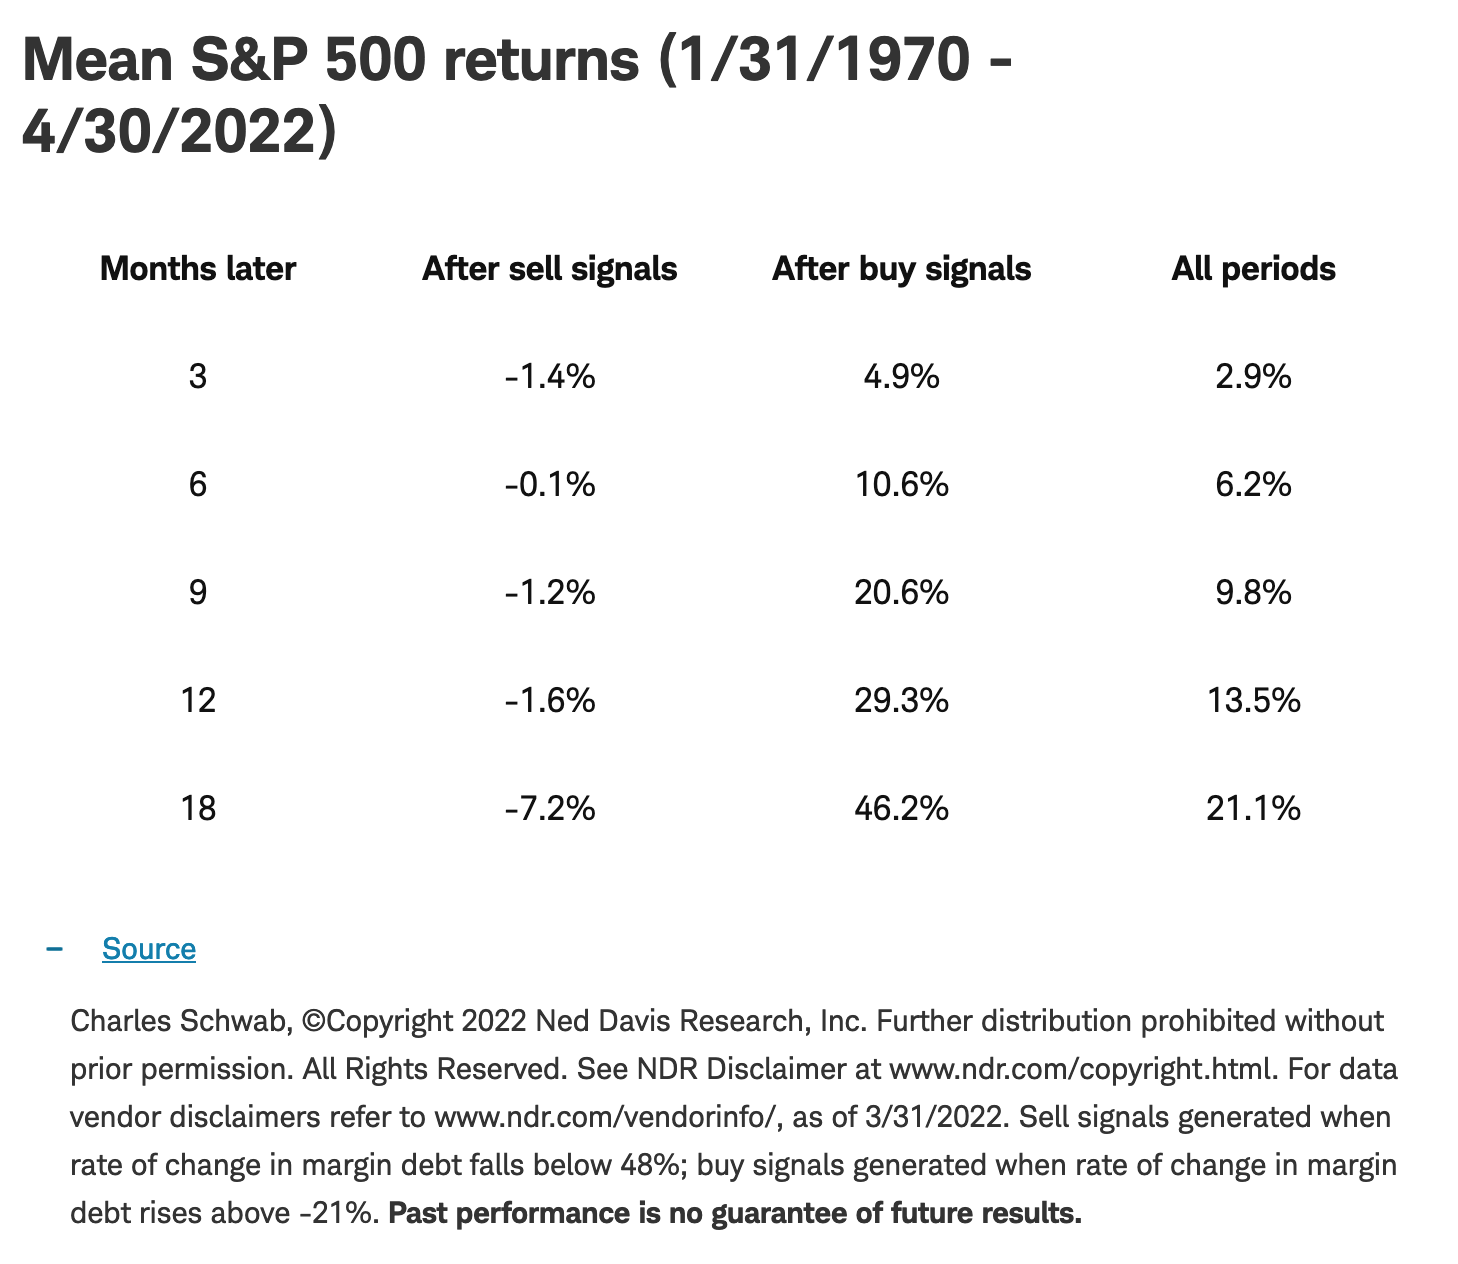Select the 6.2% all periods value
1458x1264 pixels.
[1253, 485]
